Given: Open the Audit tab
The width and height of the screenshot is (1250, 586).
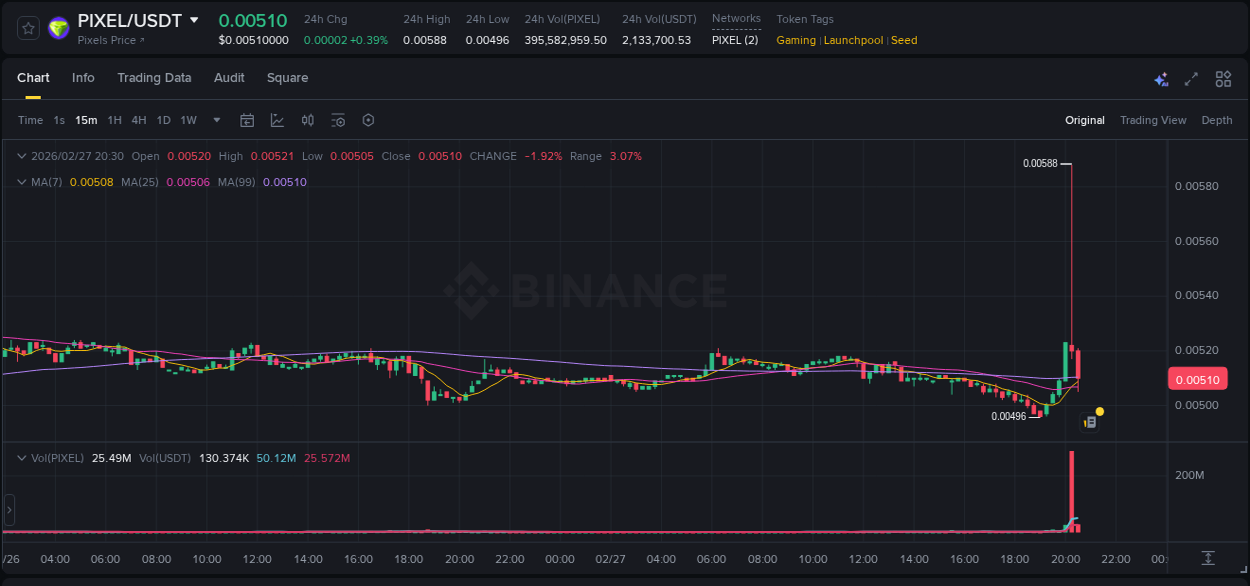Looking at the screenshot, I should coord(229,78).
